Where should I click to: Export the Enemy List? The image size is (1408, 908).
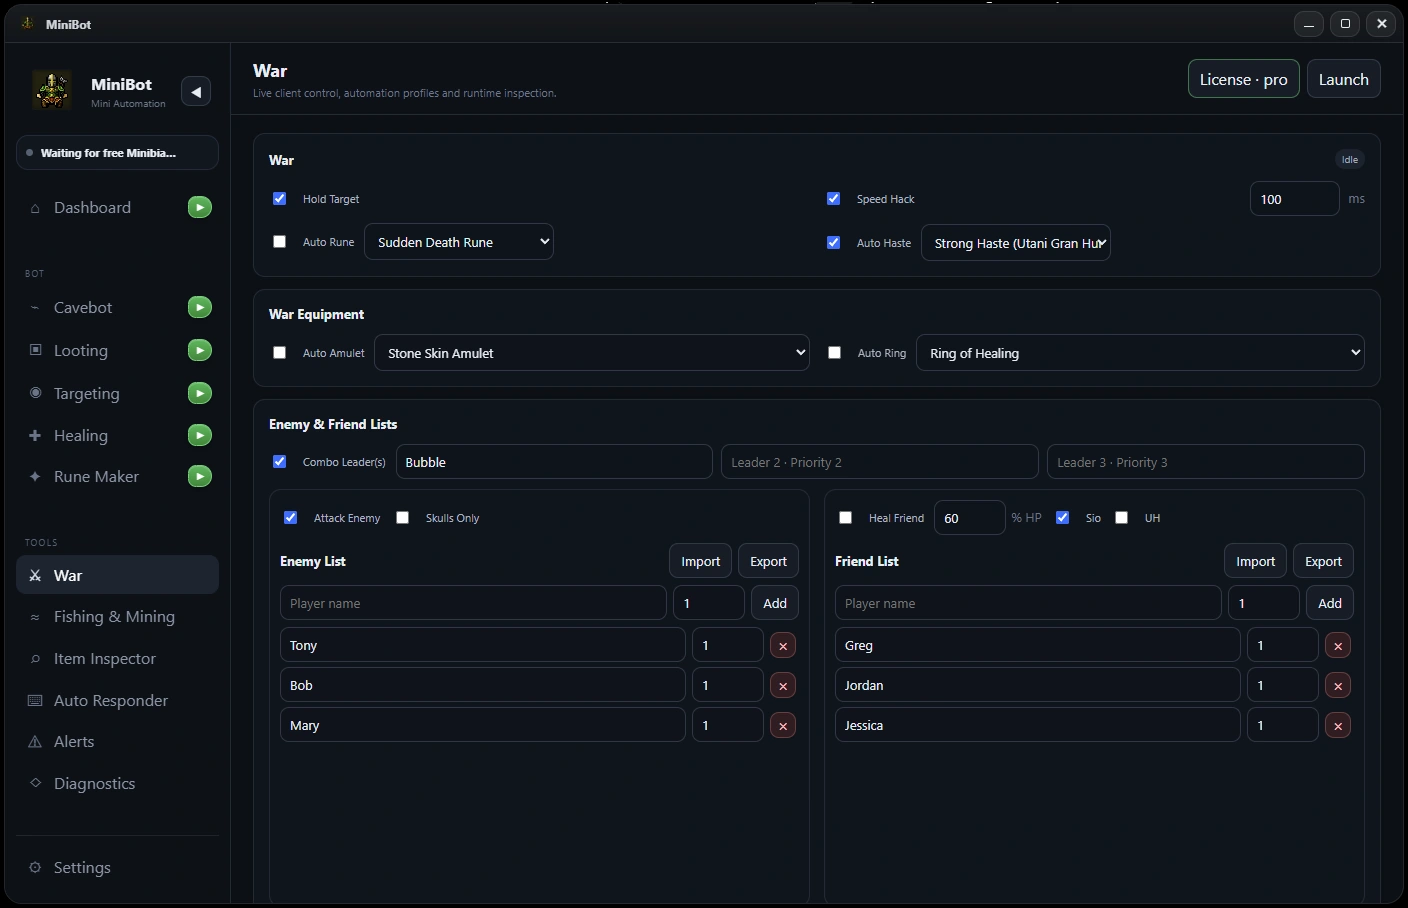pyautogui.click(x=769, y=562)
